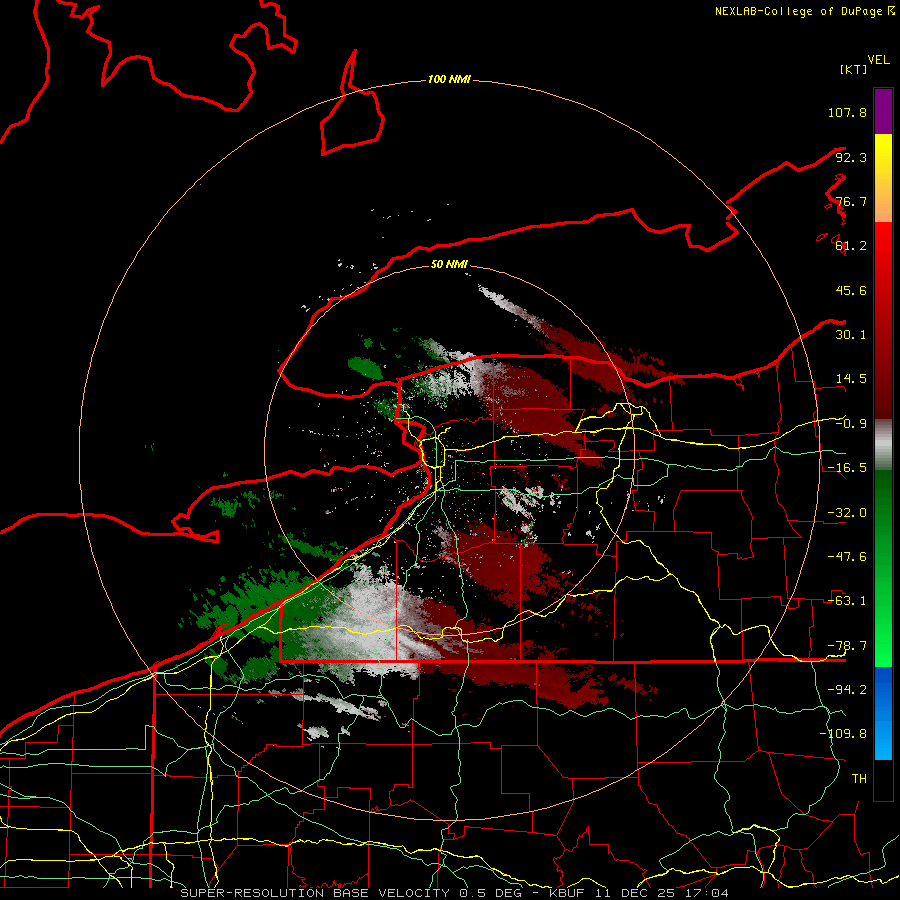Click the purple segment of the color bar
The width and height of the screenshot is (900, 900).
[x=883, y=111]
